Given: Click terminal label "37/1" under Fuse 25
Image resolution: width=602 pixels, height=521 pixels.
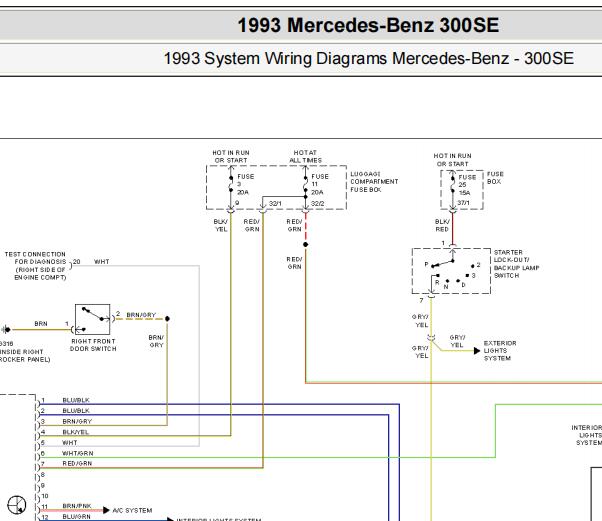Looking at the screenshot, I should pos(463,202).
